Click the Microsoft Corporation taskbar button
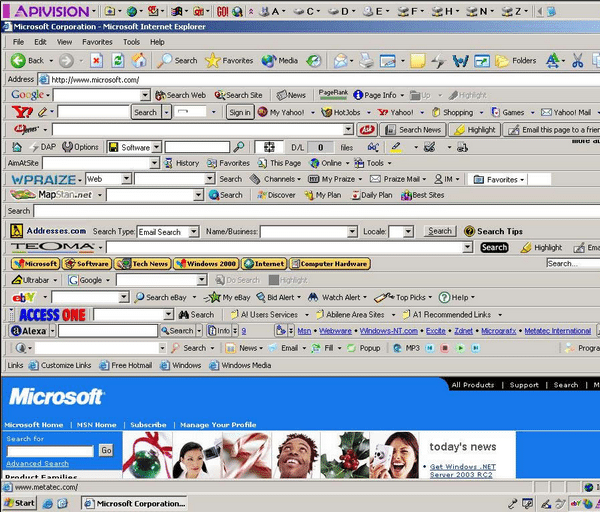The width and height of the screenshot is (600, 512). pos(135,504)
